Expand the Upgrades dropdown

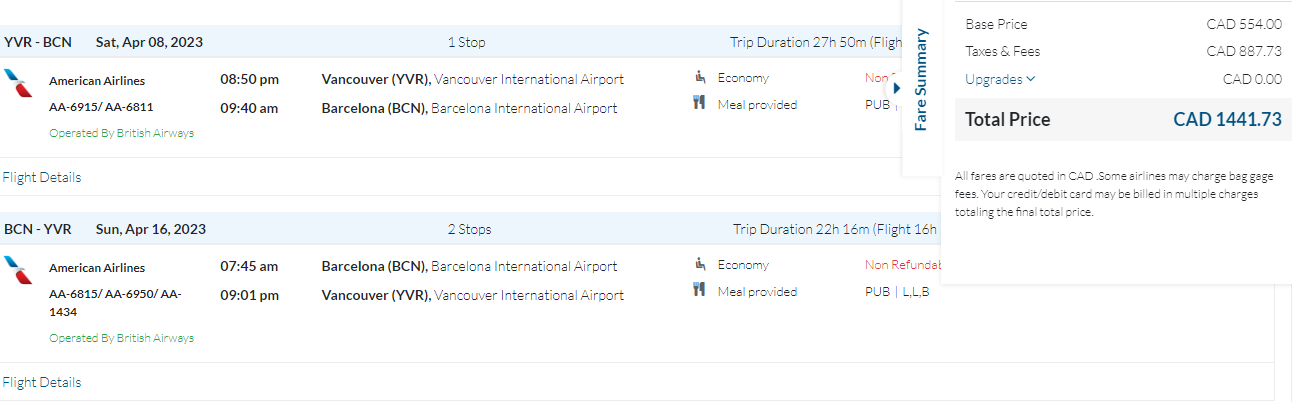[1000, 79]
